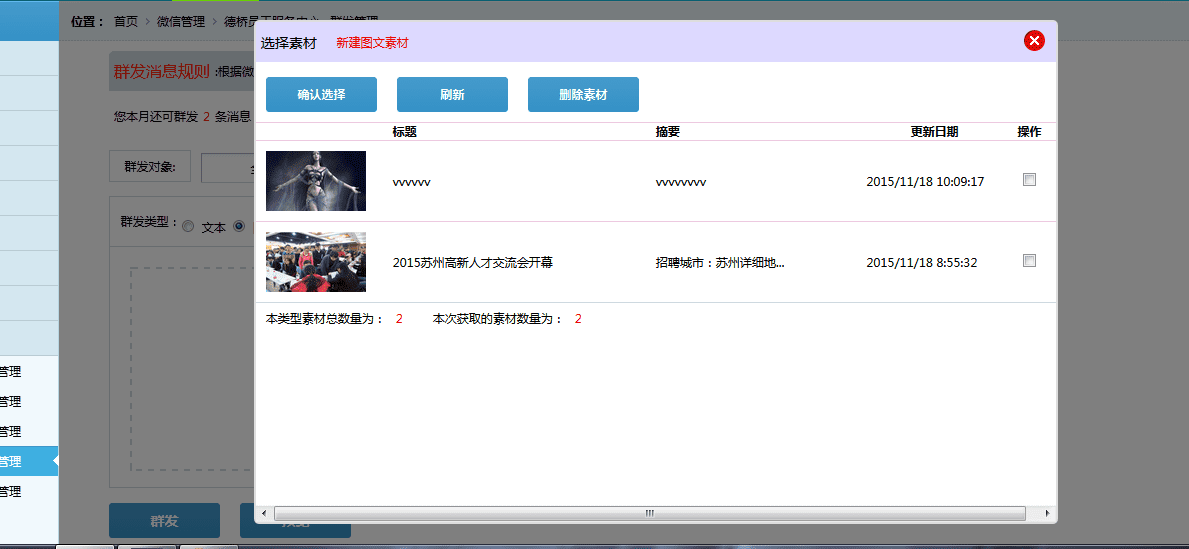Viewport: 1189px width, 549px height.
Task: Click the 更新日期 column header
Action: click(x=934, y=132)
